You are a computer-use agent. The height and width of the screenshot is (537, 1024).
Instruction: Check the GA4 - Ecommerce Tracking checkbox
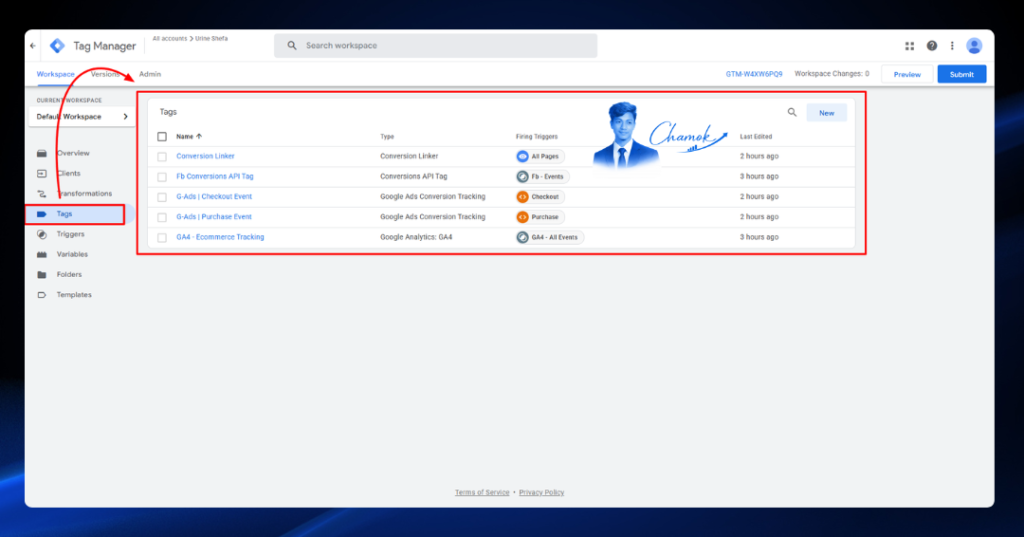pos(162,238)
